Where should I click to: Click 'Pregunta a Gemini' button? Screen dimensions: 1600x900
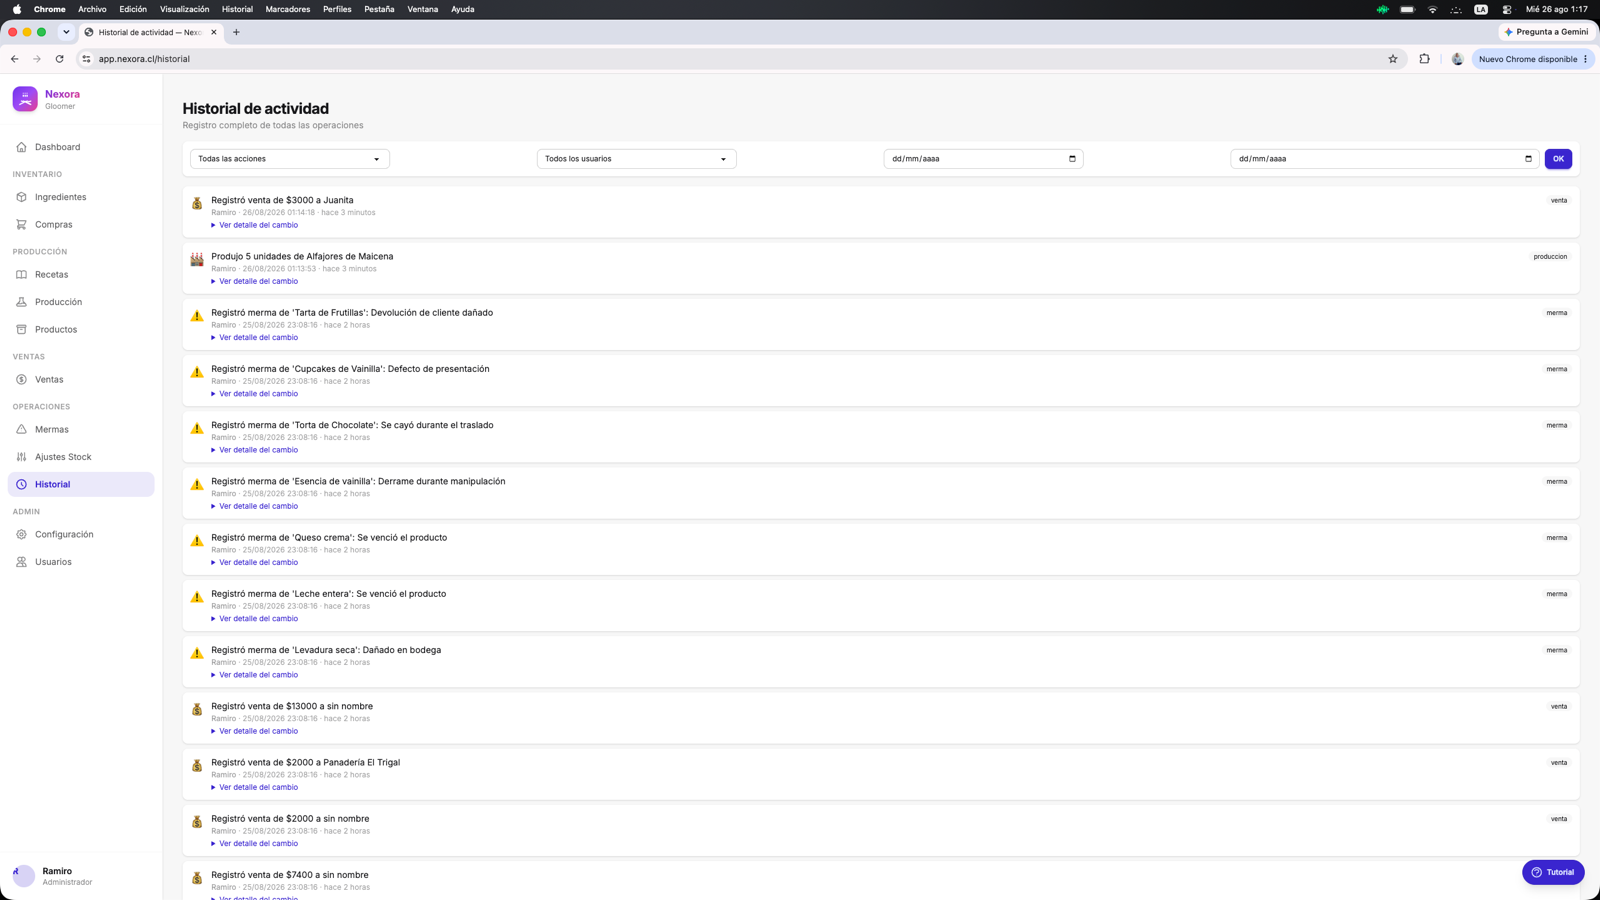[x=1546, y=32]
